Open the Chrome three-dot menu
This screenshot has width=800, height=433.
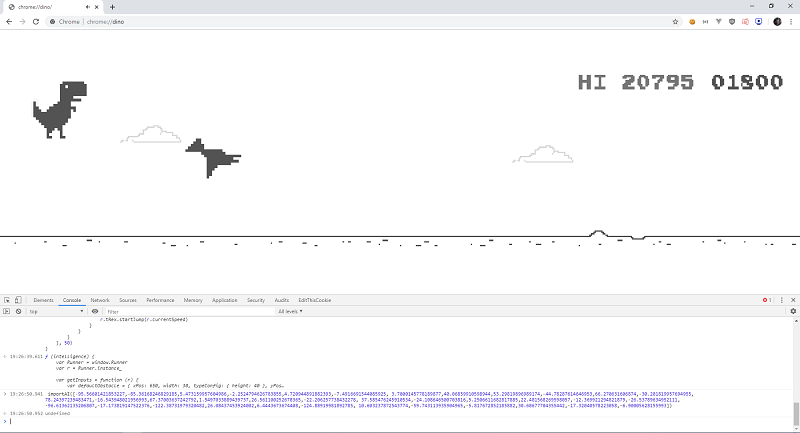pyautogui.click(x=791, y=22)
